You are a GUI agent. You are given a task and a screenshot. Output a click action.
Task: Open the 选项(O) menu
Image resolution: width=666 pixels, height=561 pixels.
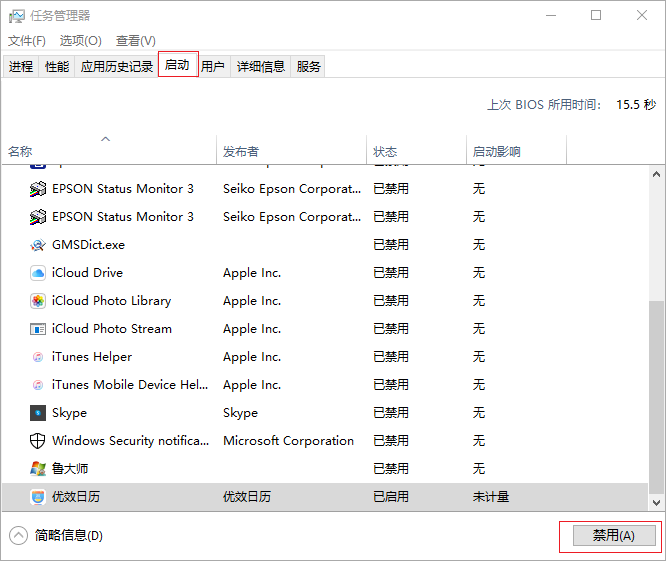coord(80,41)
